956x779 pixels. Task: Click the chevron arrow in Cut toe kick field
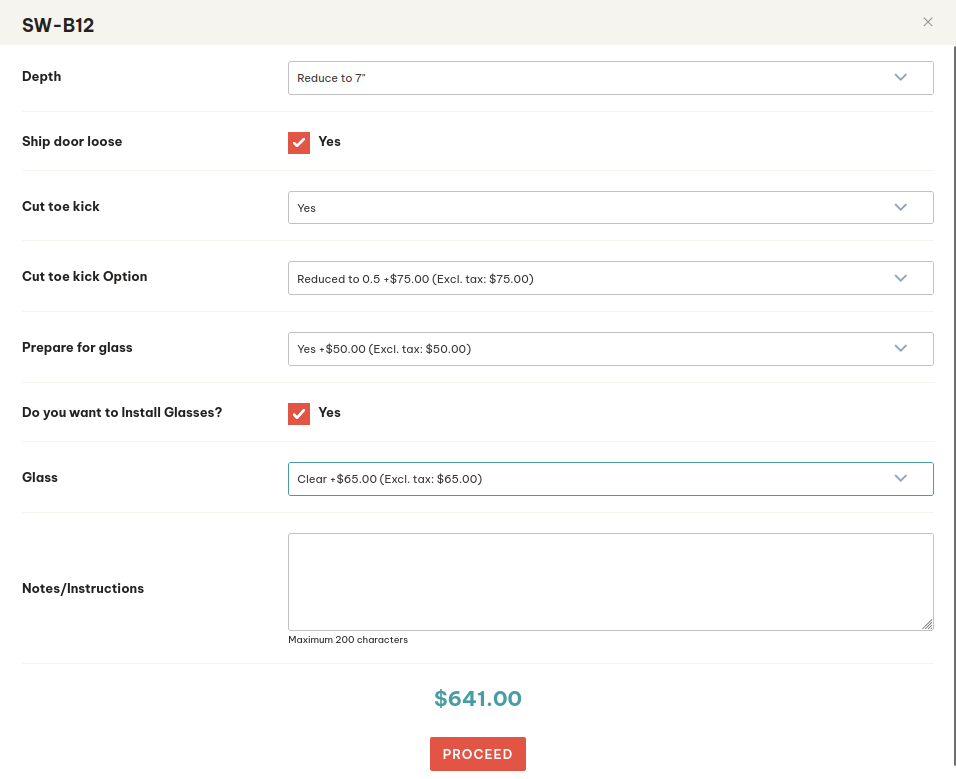900,208
